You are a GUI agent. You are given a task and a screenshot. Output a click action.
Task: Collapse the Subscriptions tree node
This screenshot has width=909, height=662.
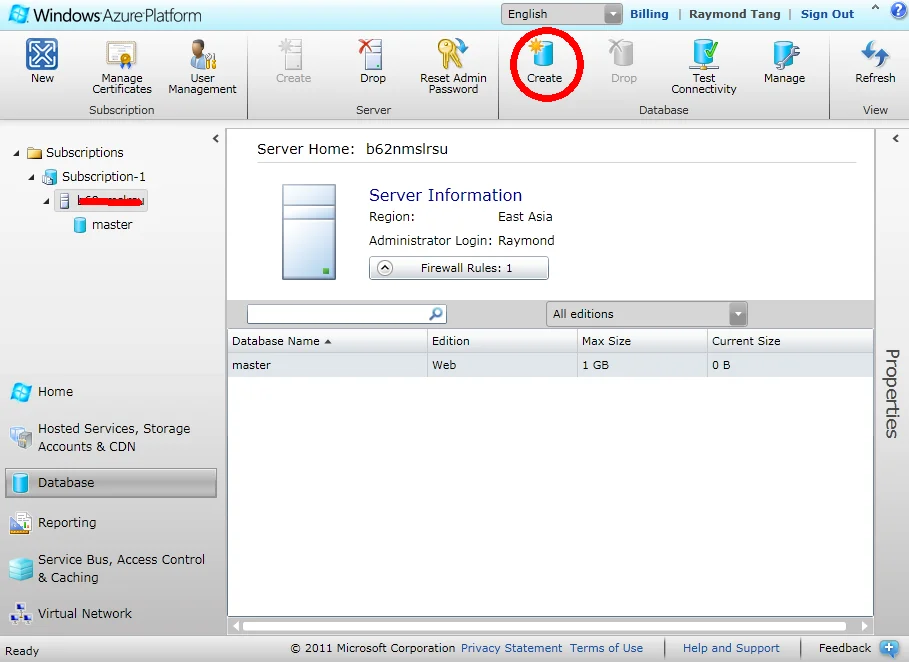tap(17, 153)
